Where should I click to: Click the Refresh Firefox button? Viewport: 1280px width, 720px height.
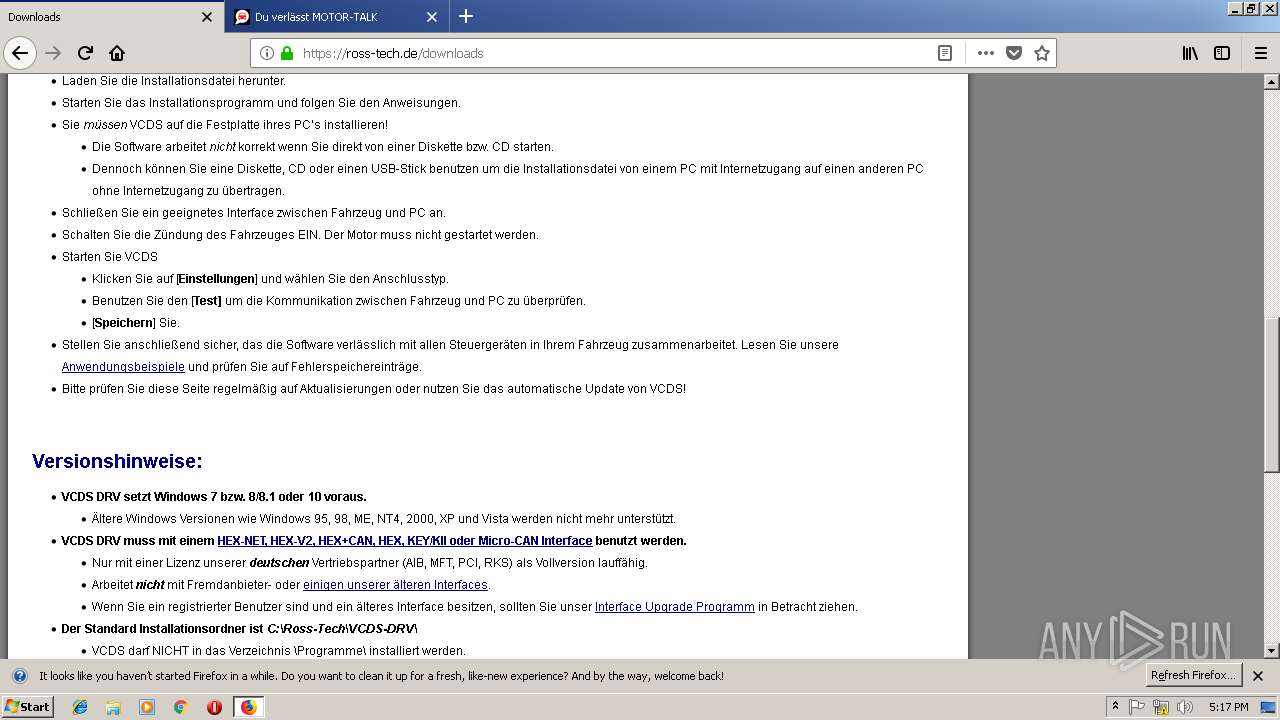point(1193,675)
